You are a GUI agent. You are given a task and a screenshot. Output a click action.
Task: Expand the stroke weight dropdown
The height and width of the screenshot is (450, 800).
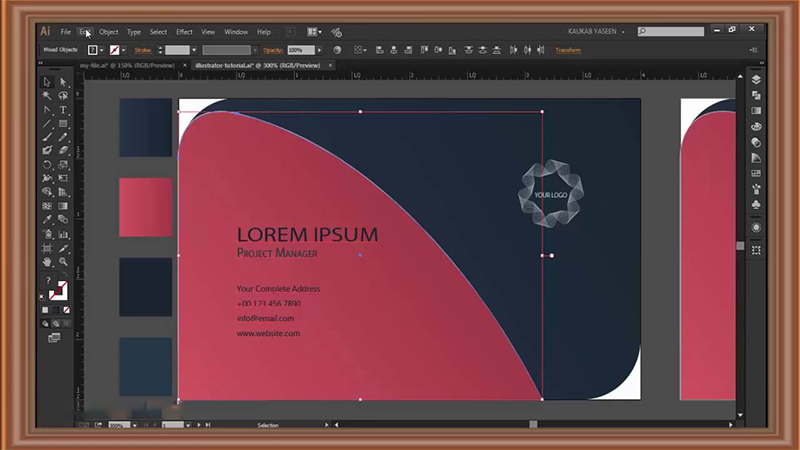[x=195, y=50]
